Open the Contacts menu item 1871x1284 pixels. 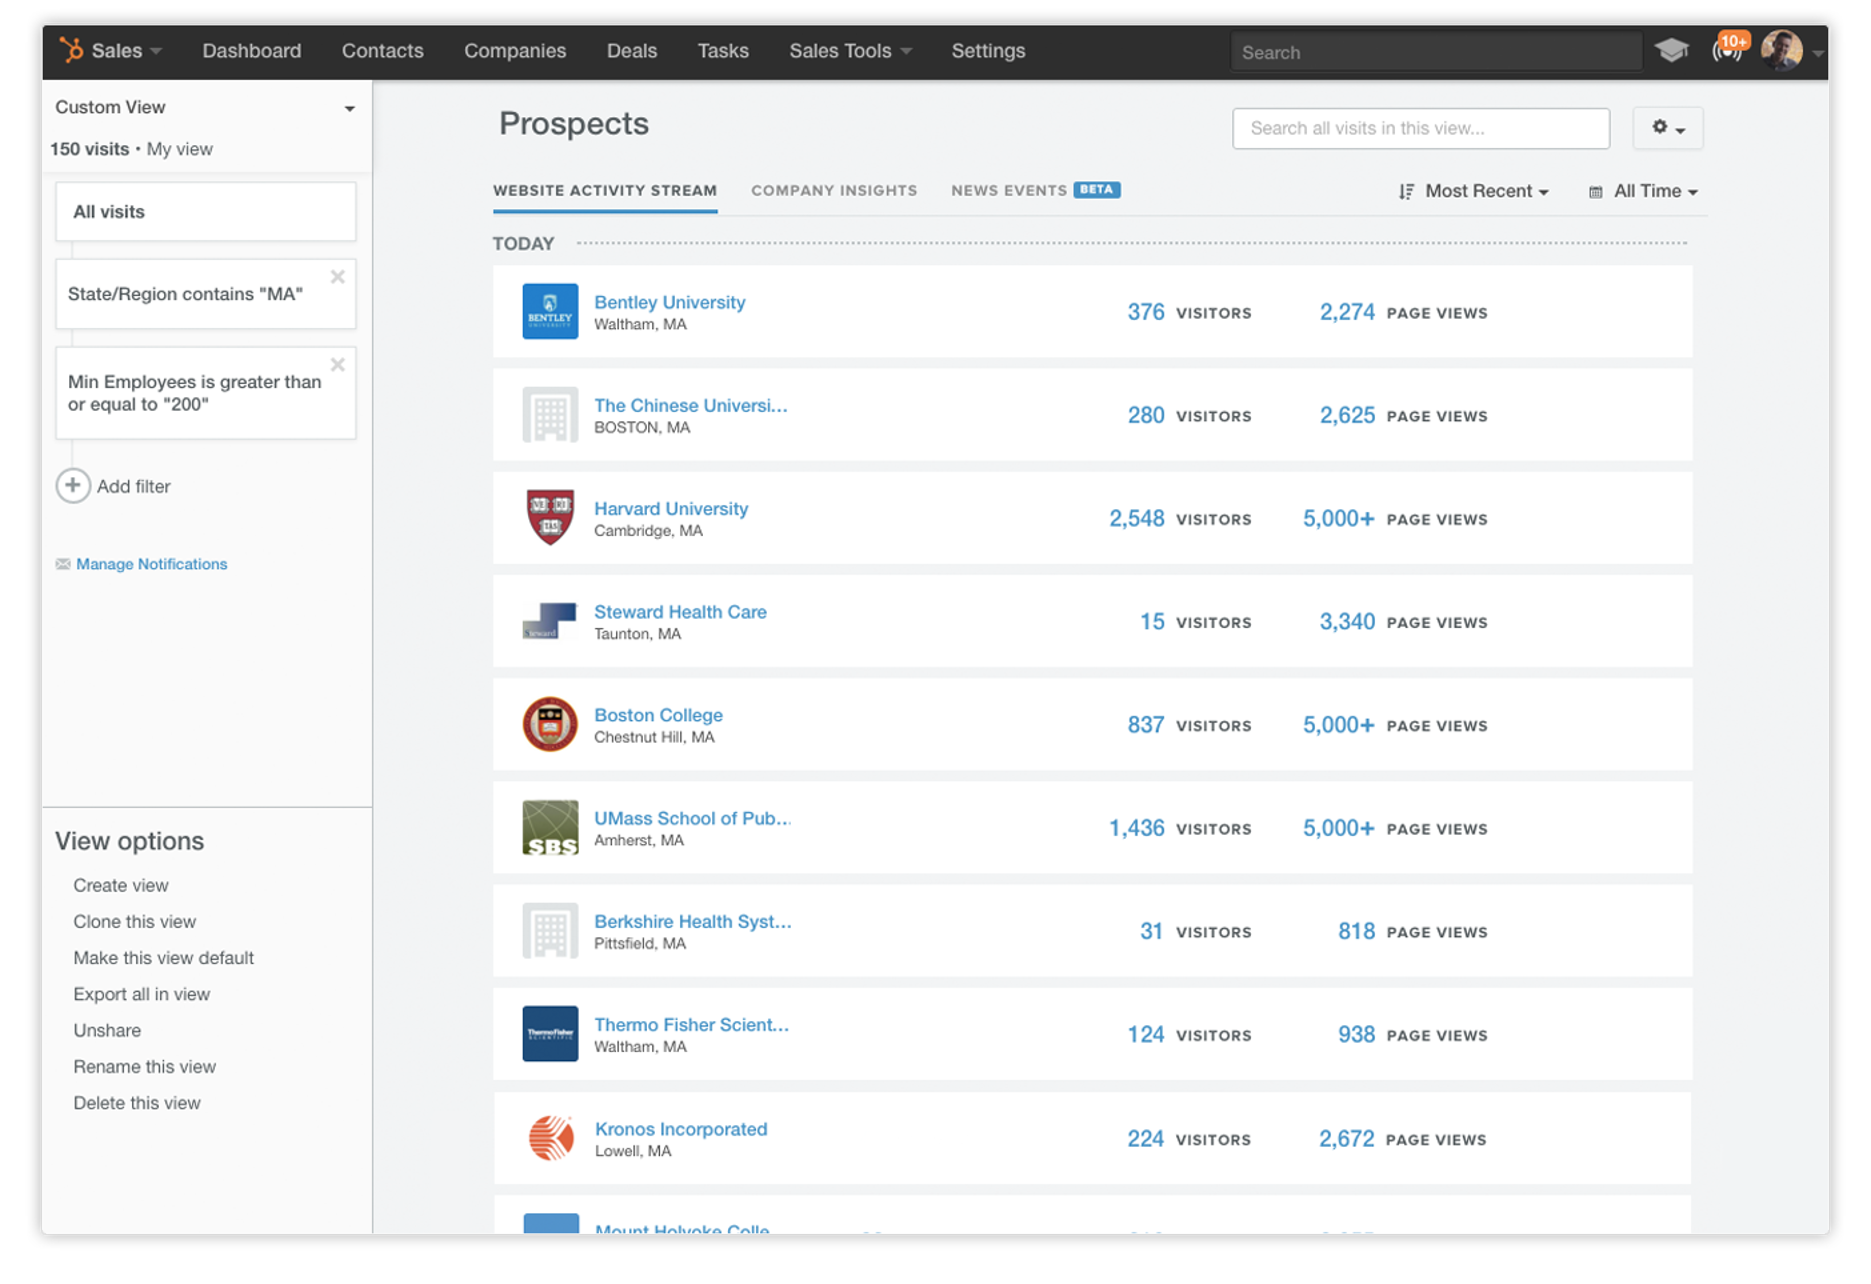point(382,50)
